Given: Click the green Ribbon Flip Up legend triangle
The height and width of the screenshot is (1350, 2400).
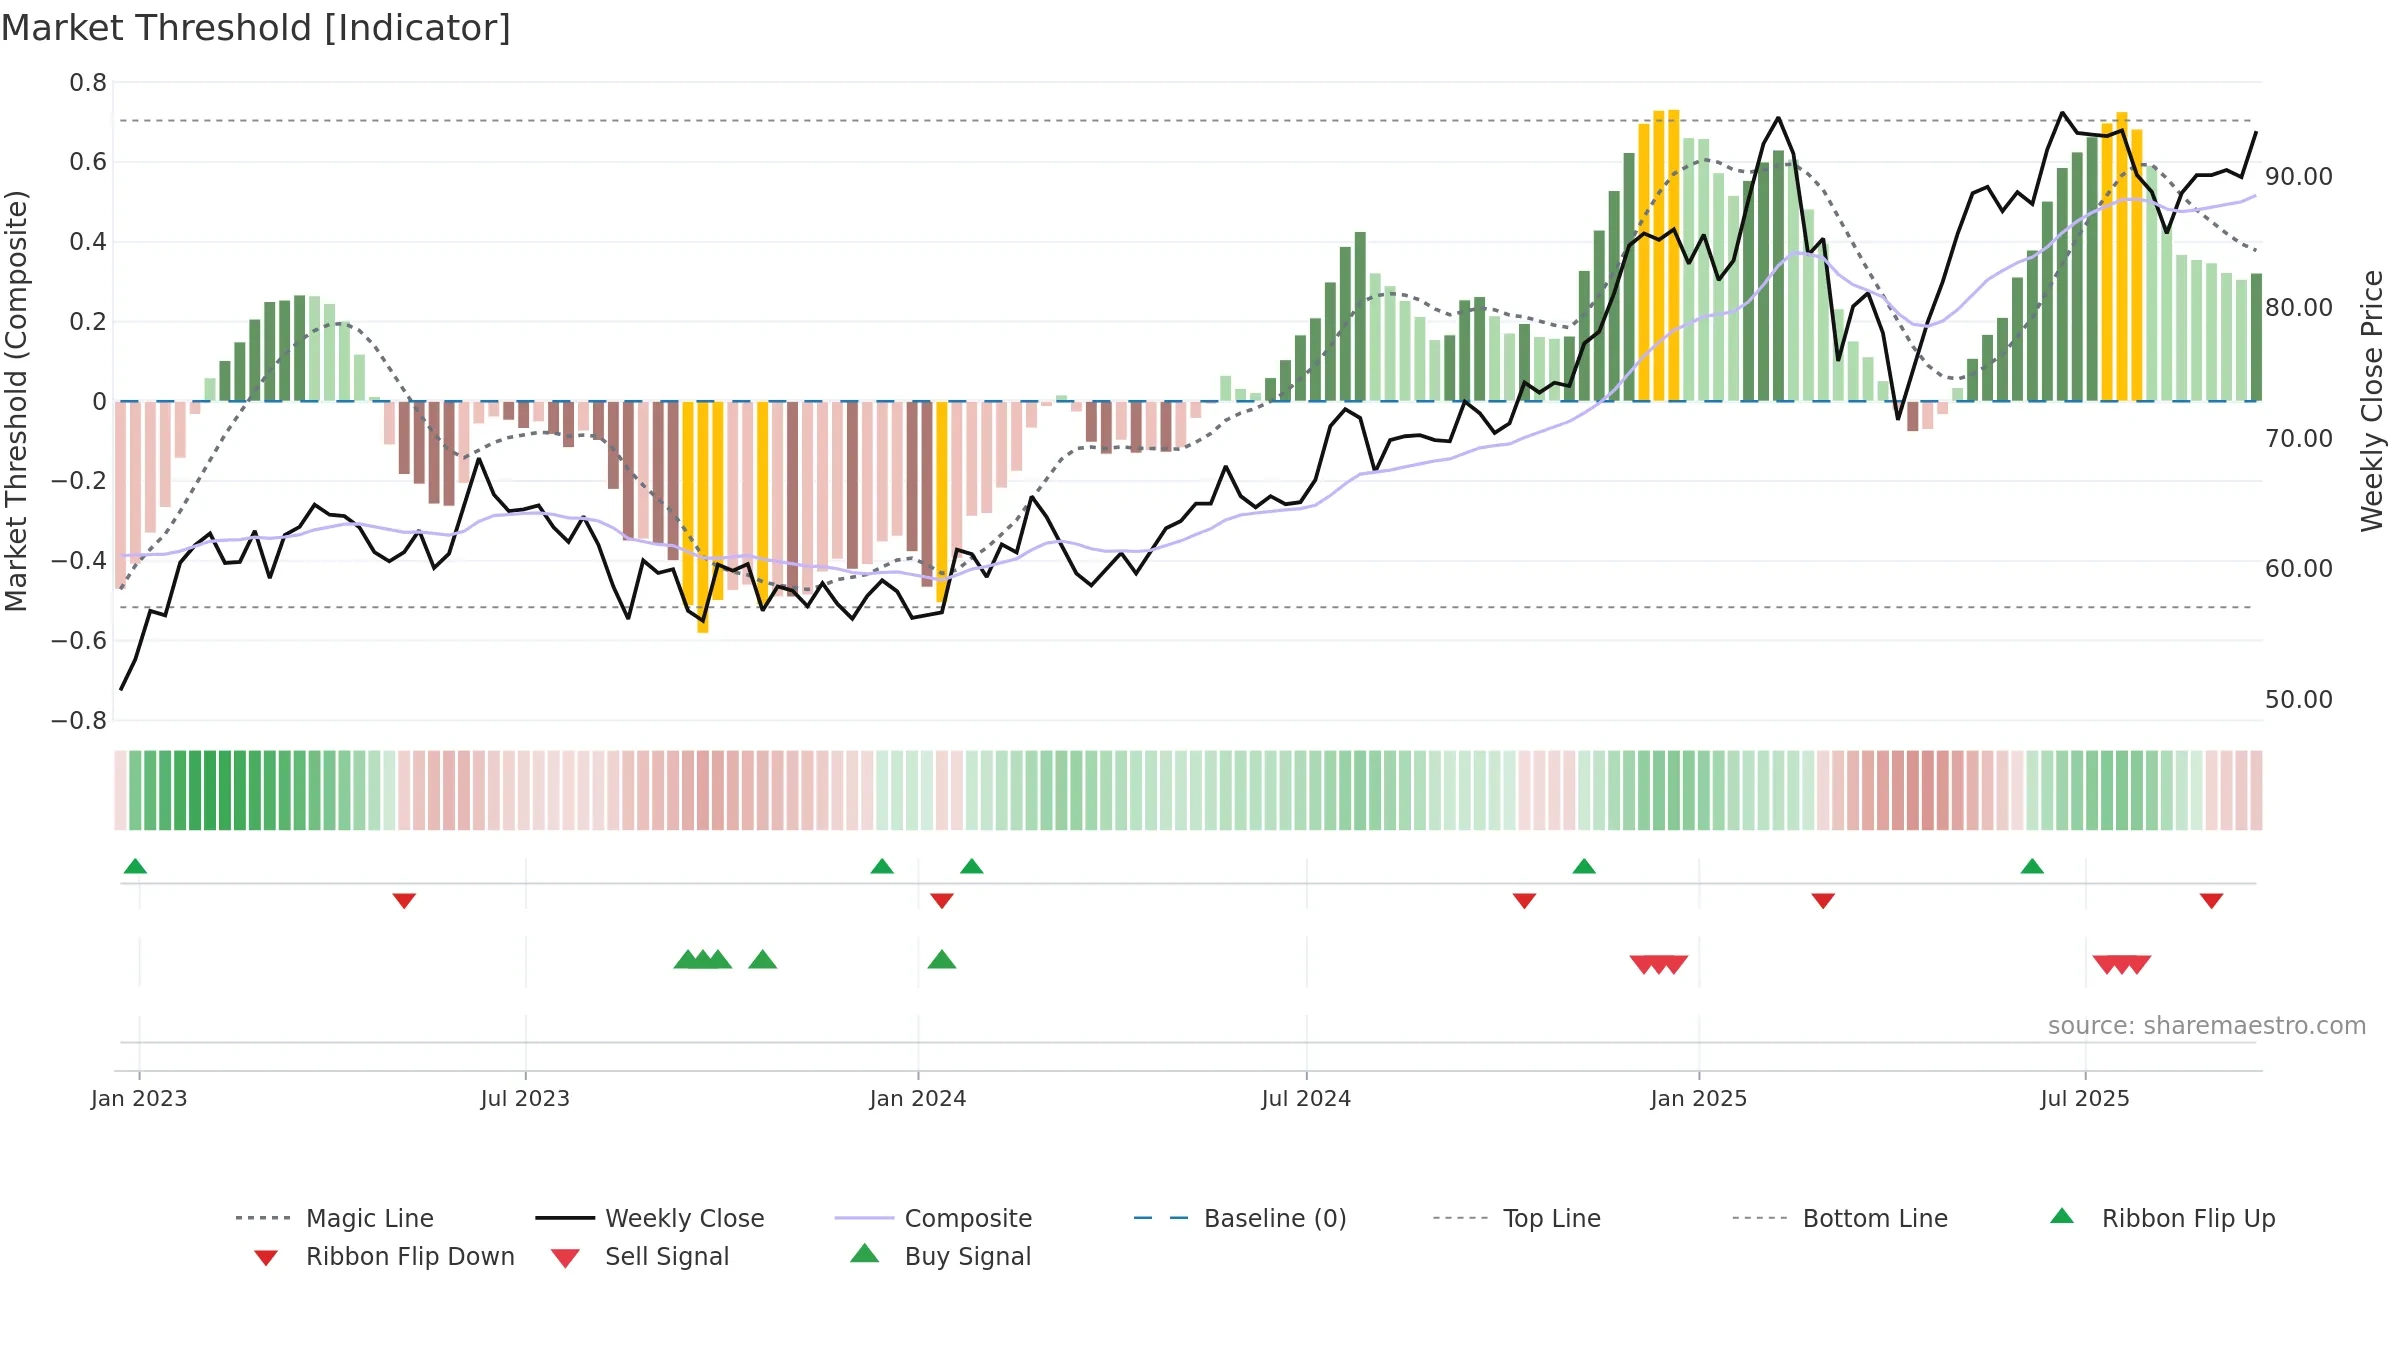Looking at the screenshot, I should pos(2062,1216).
